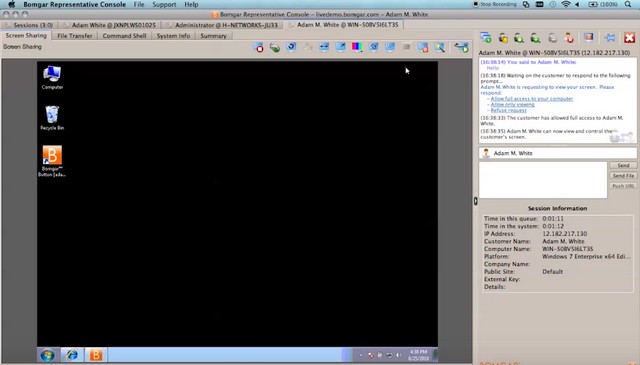
Task: Click the Adam M. White recipient row
Action: coord(558,153)
